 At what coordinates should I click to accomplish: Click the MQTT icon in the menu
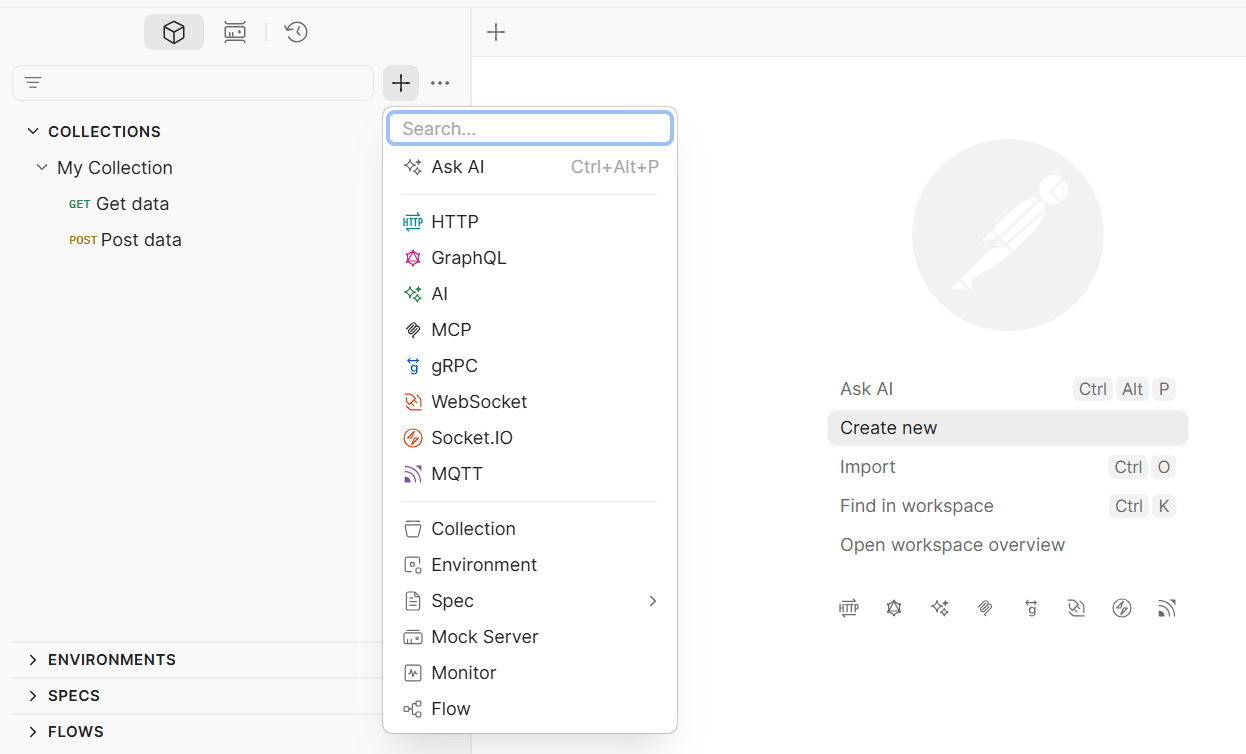(x=413, y=474)
